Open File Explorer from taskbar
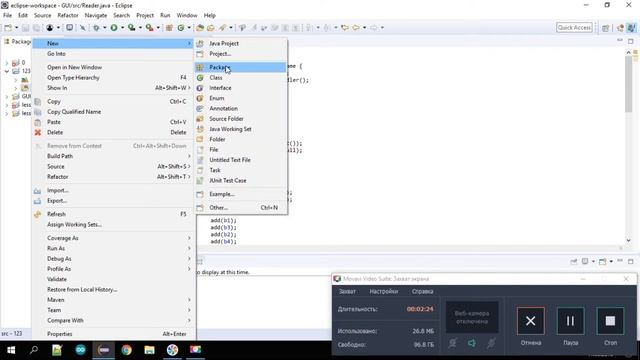This screenshot has height=360, width=640. point(149,350)
